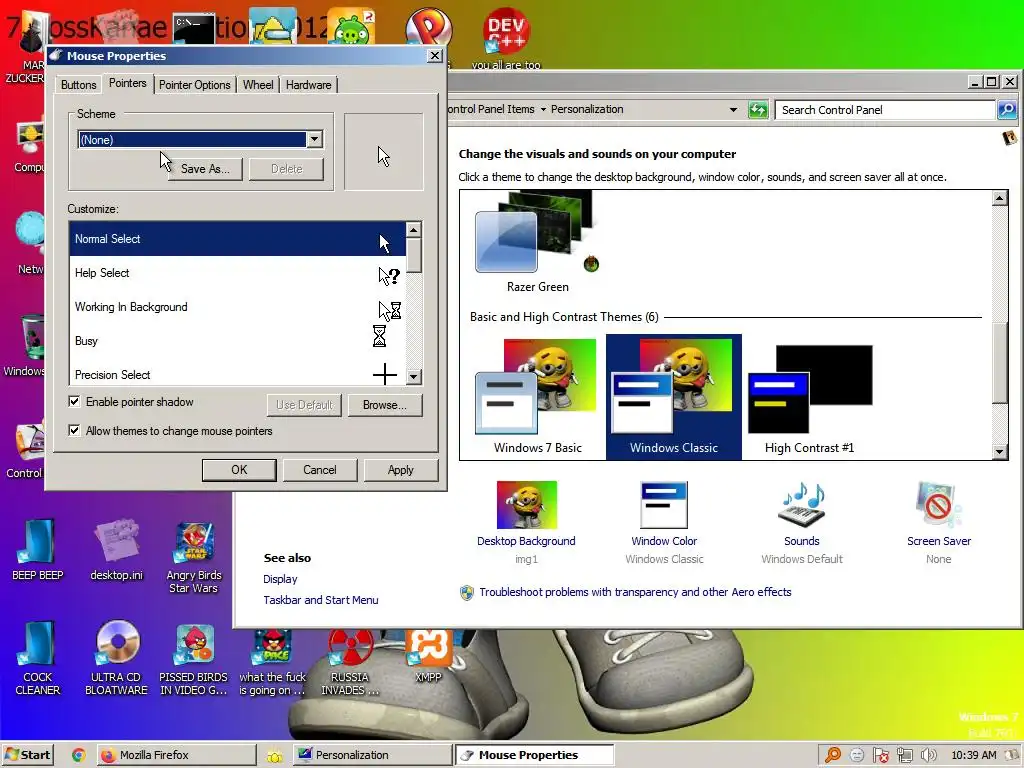Toggle Allow themes to change mouse pointers
The image size is (1024, 768).
74,430
